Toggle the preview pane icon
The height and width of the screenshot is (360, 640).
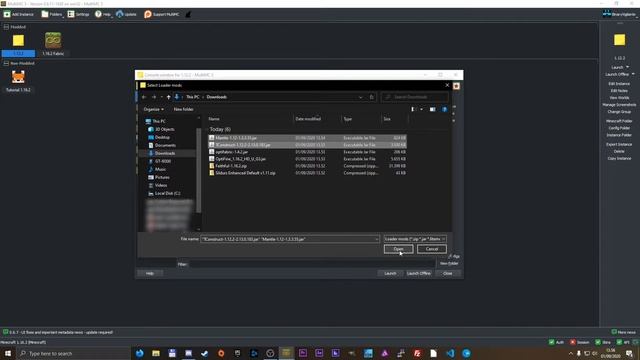pos(432,109)
